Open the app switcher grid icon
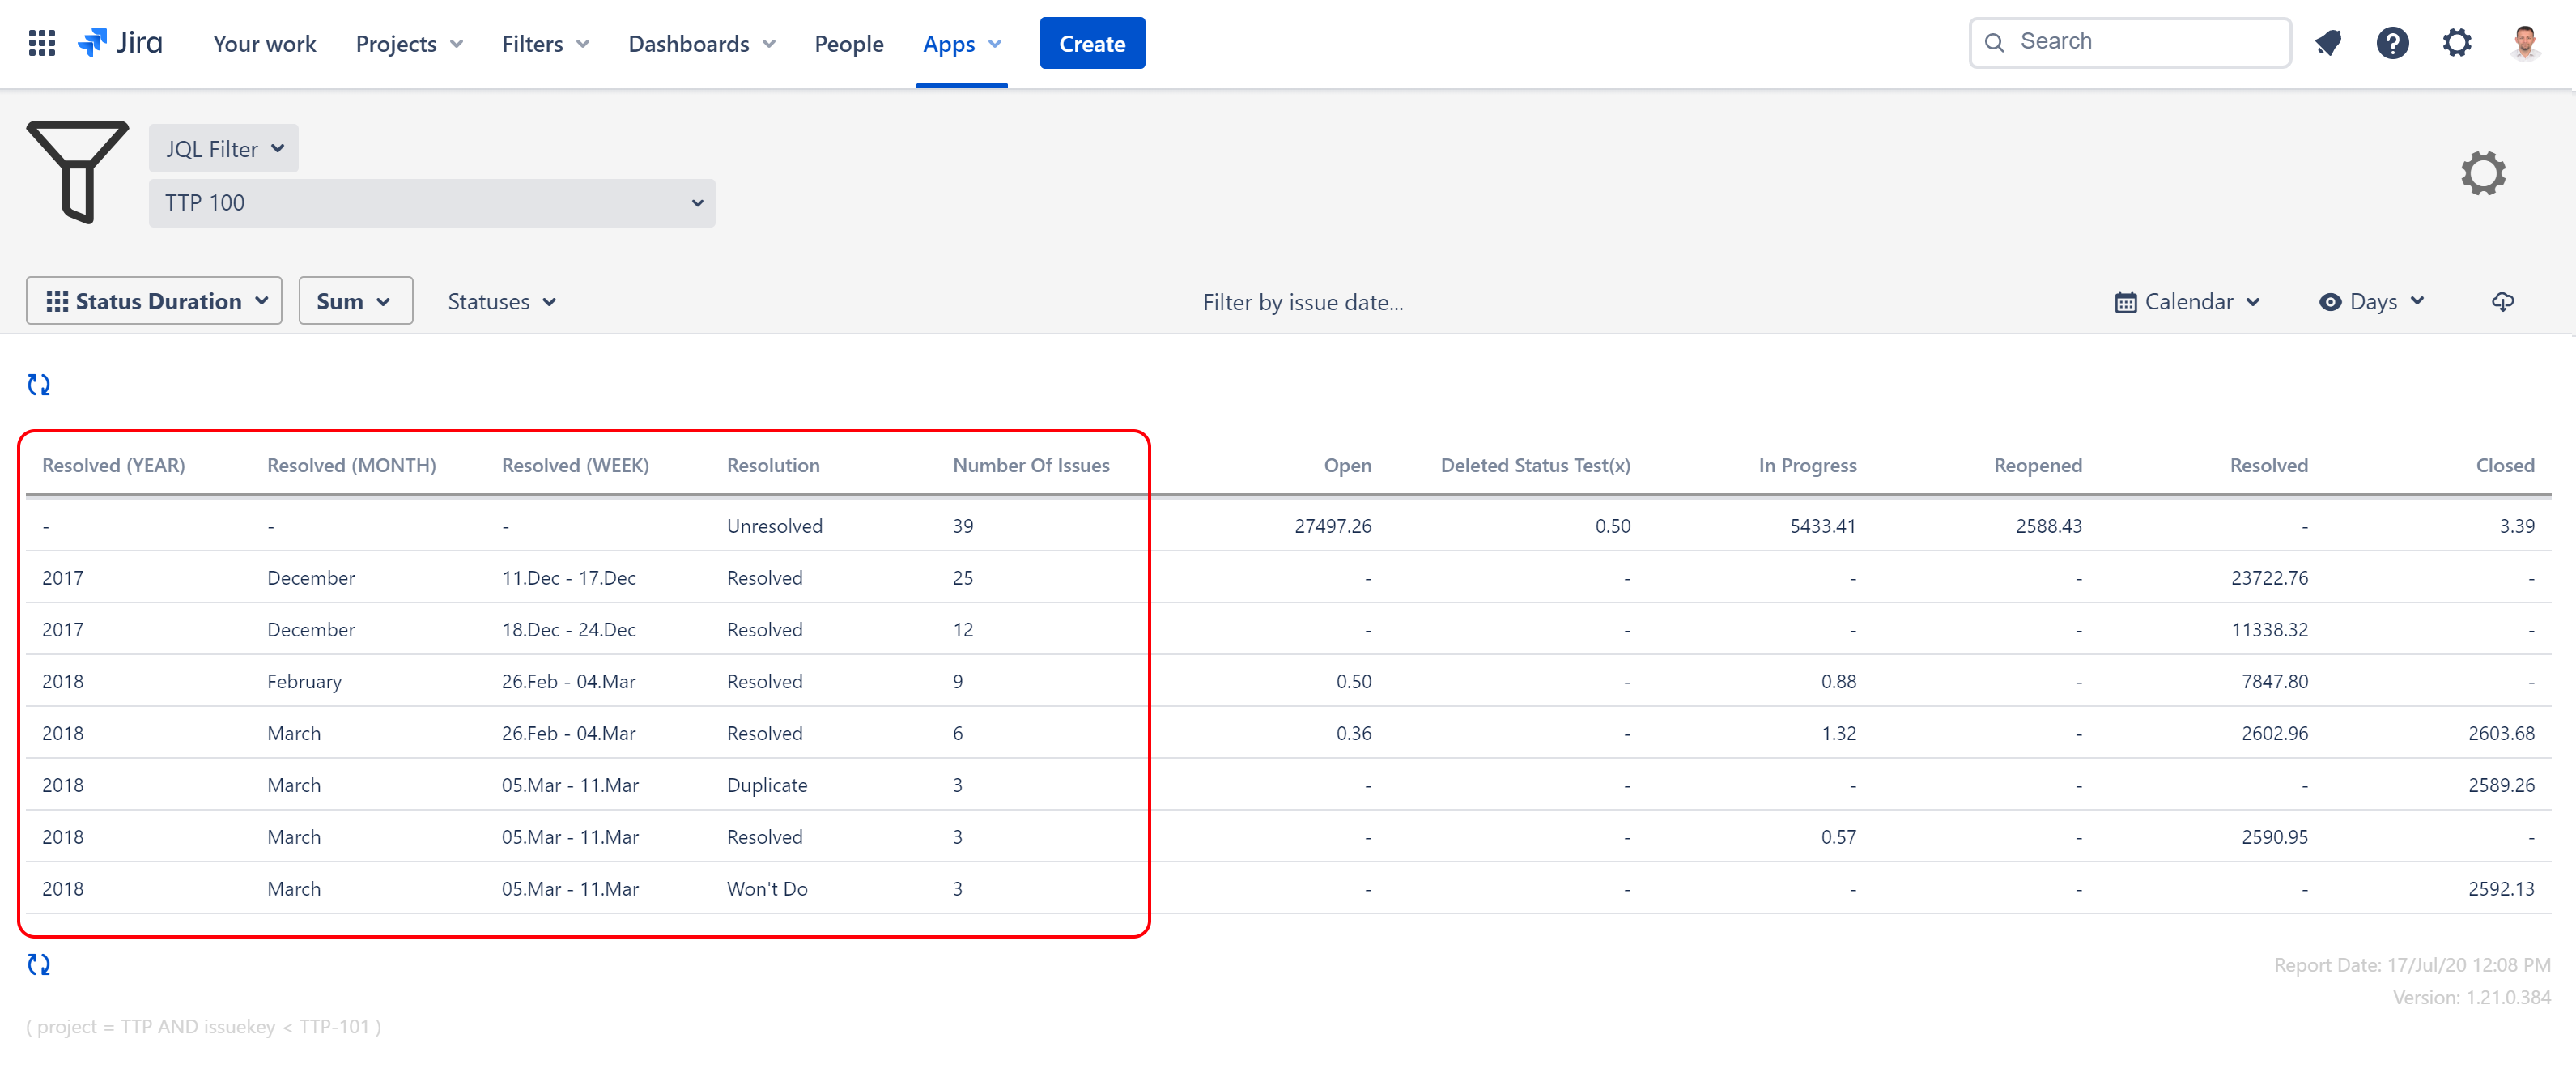The image size is (2576, 1077). (x=41, y=43)
